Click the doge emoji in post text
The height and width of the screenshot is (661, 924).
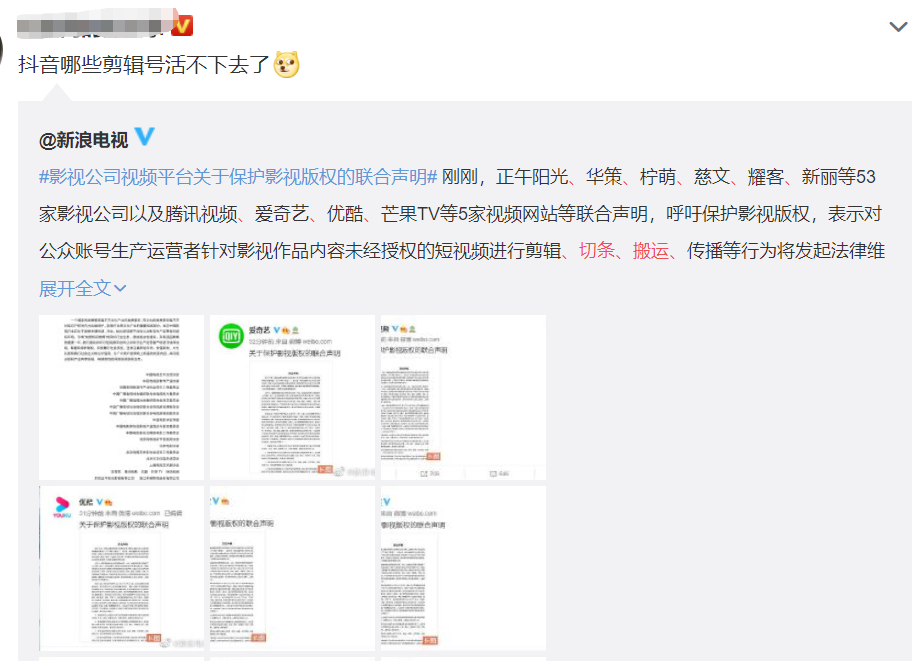coord(286,64)
